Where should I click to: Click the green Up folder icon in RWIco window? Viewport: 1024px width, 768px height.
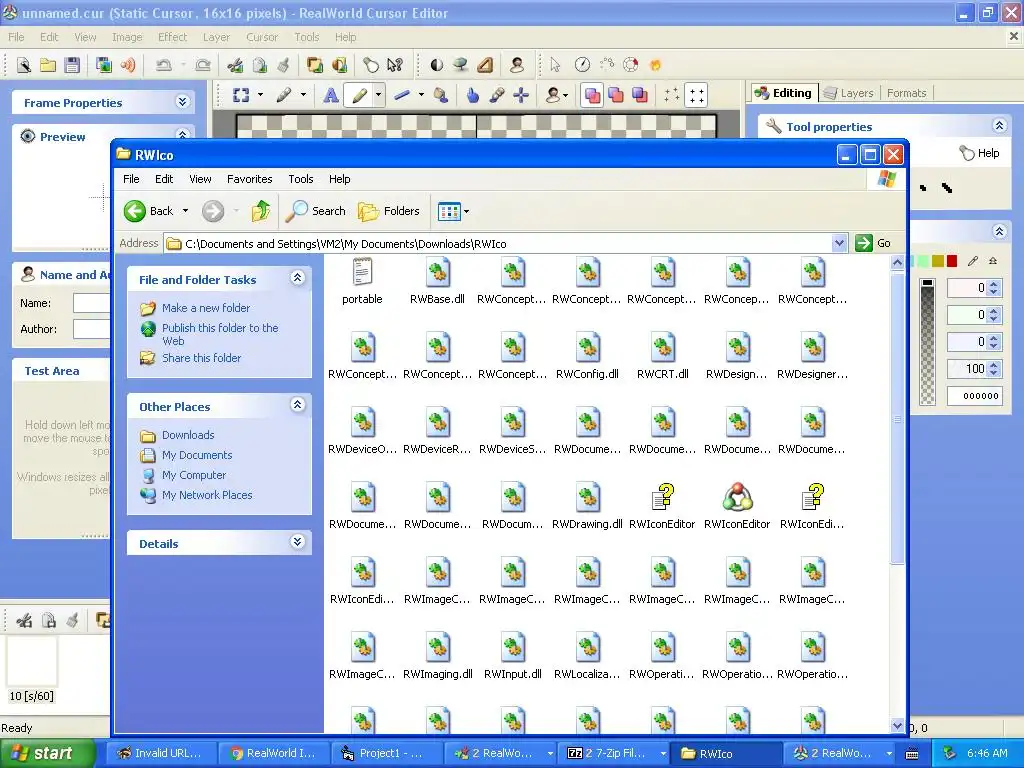click(x=261, y=211)
